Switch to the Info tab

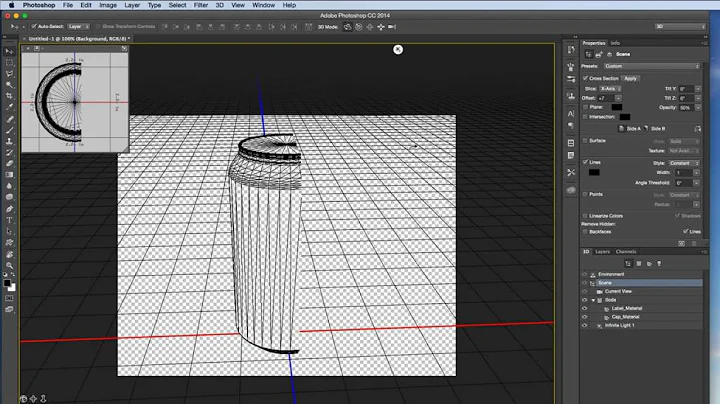click(615, 43)
